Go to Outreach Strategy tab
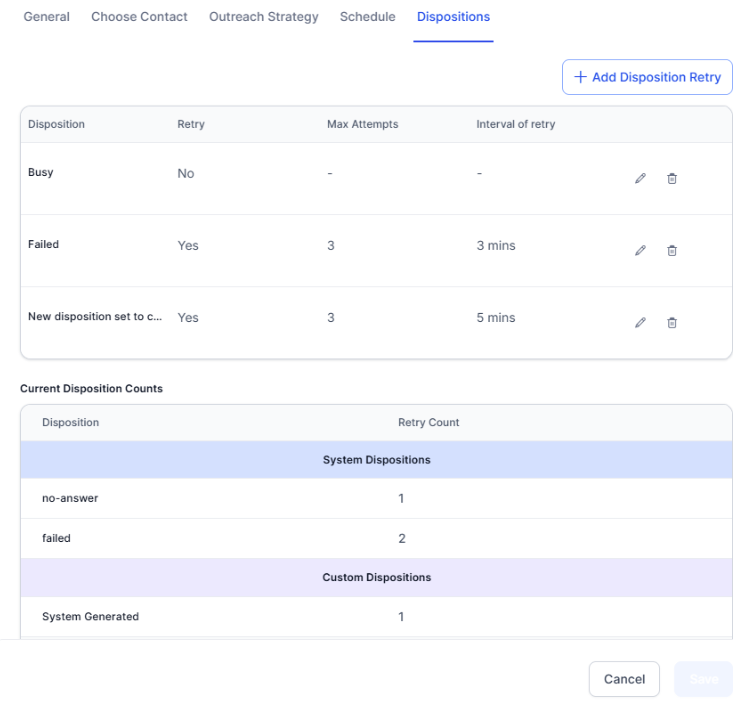This screenshot has width=733, height=704. (x=264, y=17)
